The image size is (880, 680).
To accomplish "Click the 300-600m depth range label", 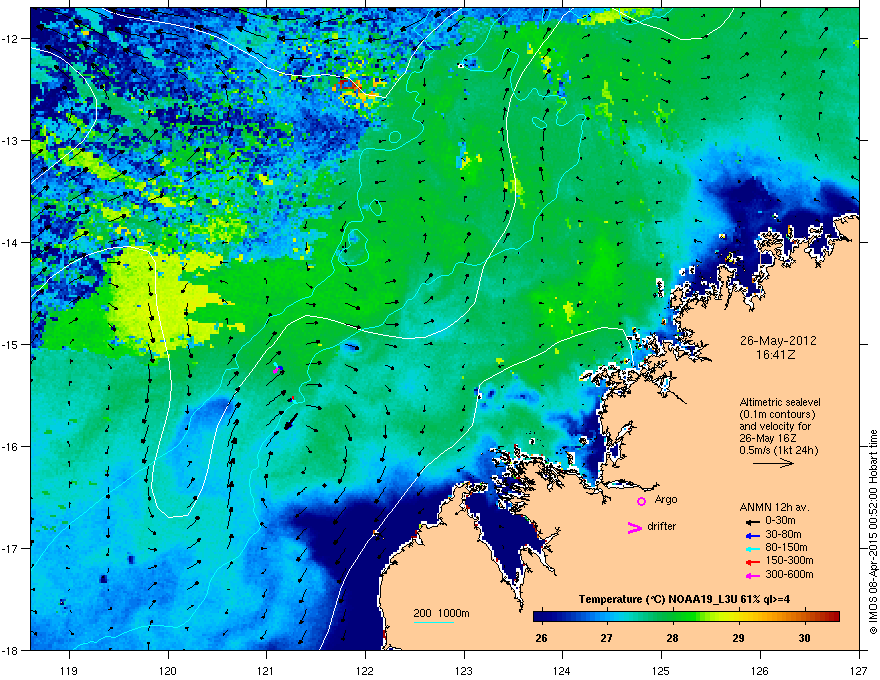I will 789,575.
